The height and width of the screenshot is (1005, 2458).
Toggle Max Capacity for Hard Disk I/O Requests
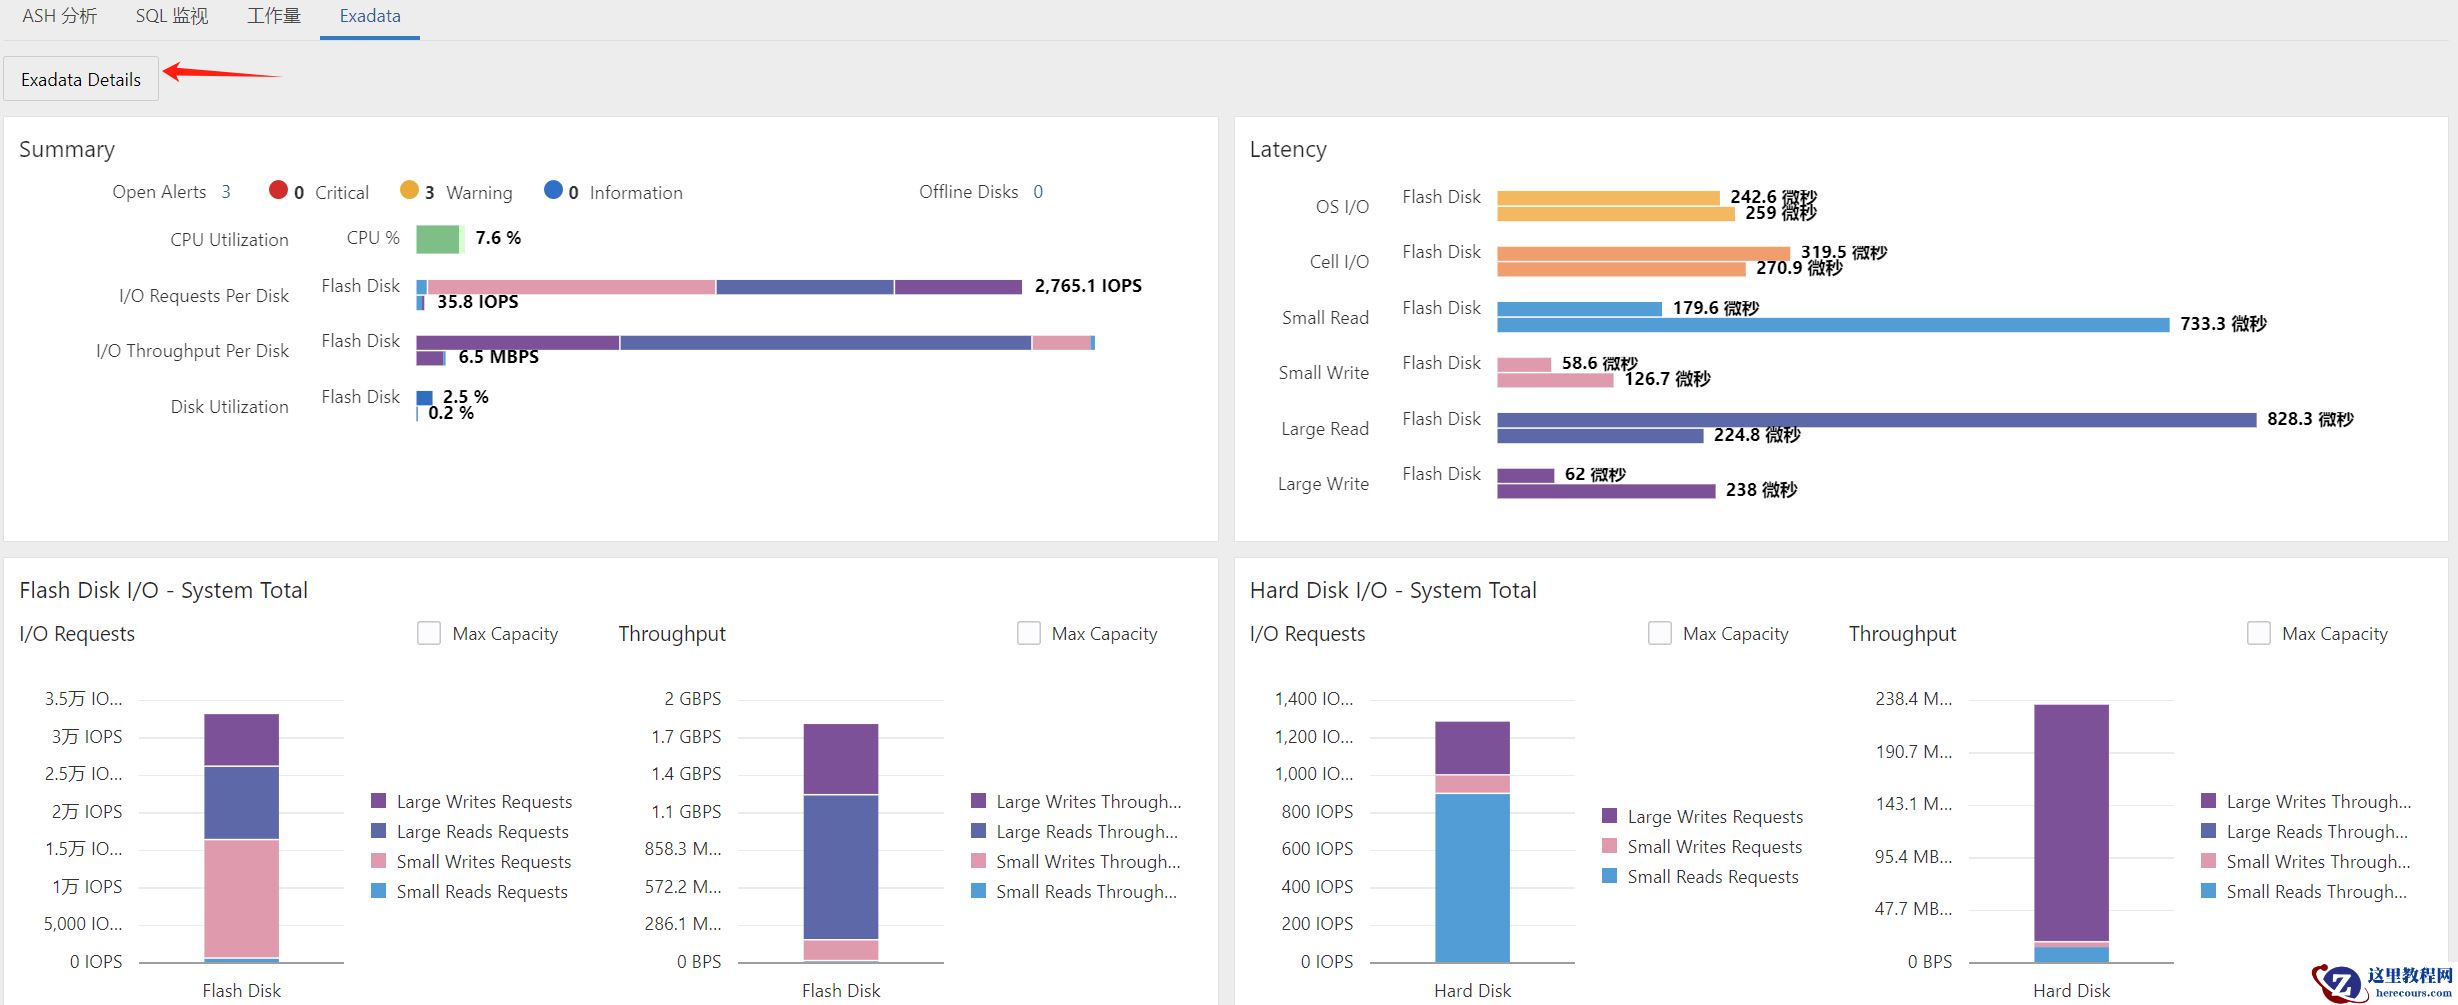point(1659,633)
